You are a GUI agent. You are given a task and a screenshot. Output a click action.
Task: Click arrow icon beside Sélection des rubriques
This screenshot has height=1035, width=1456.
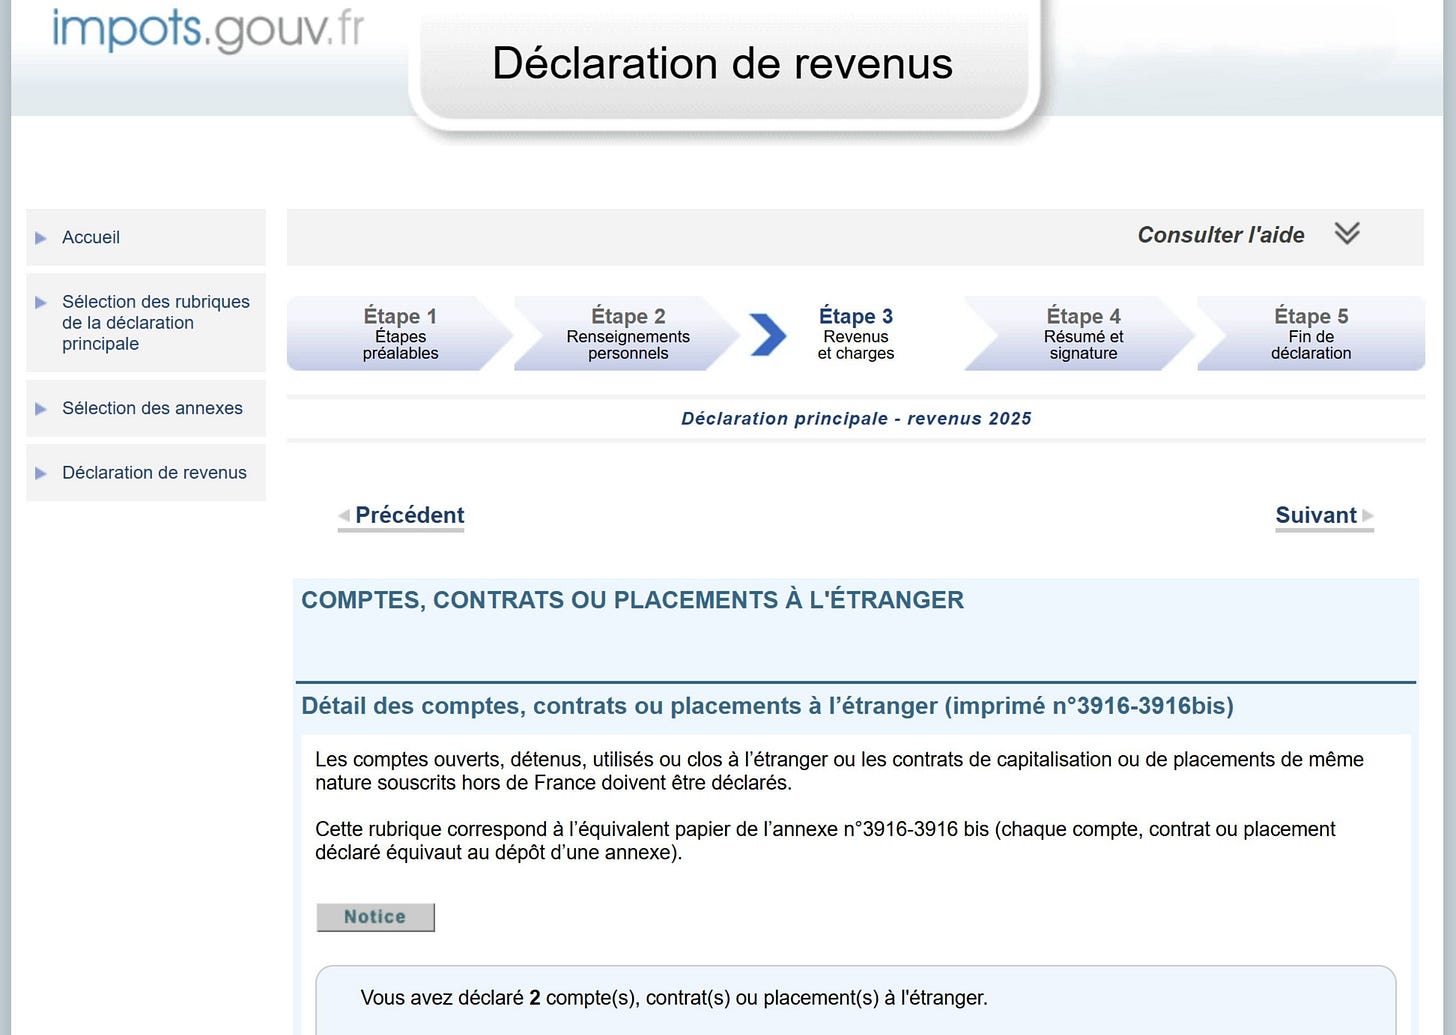click(41, 302)
